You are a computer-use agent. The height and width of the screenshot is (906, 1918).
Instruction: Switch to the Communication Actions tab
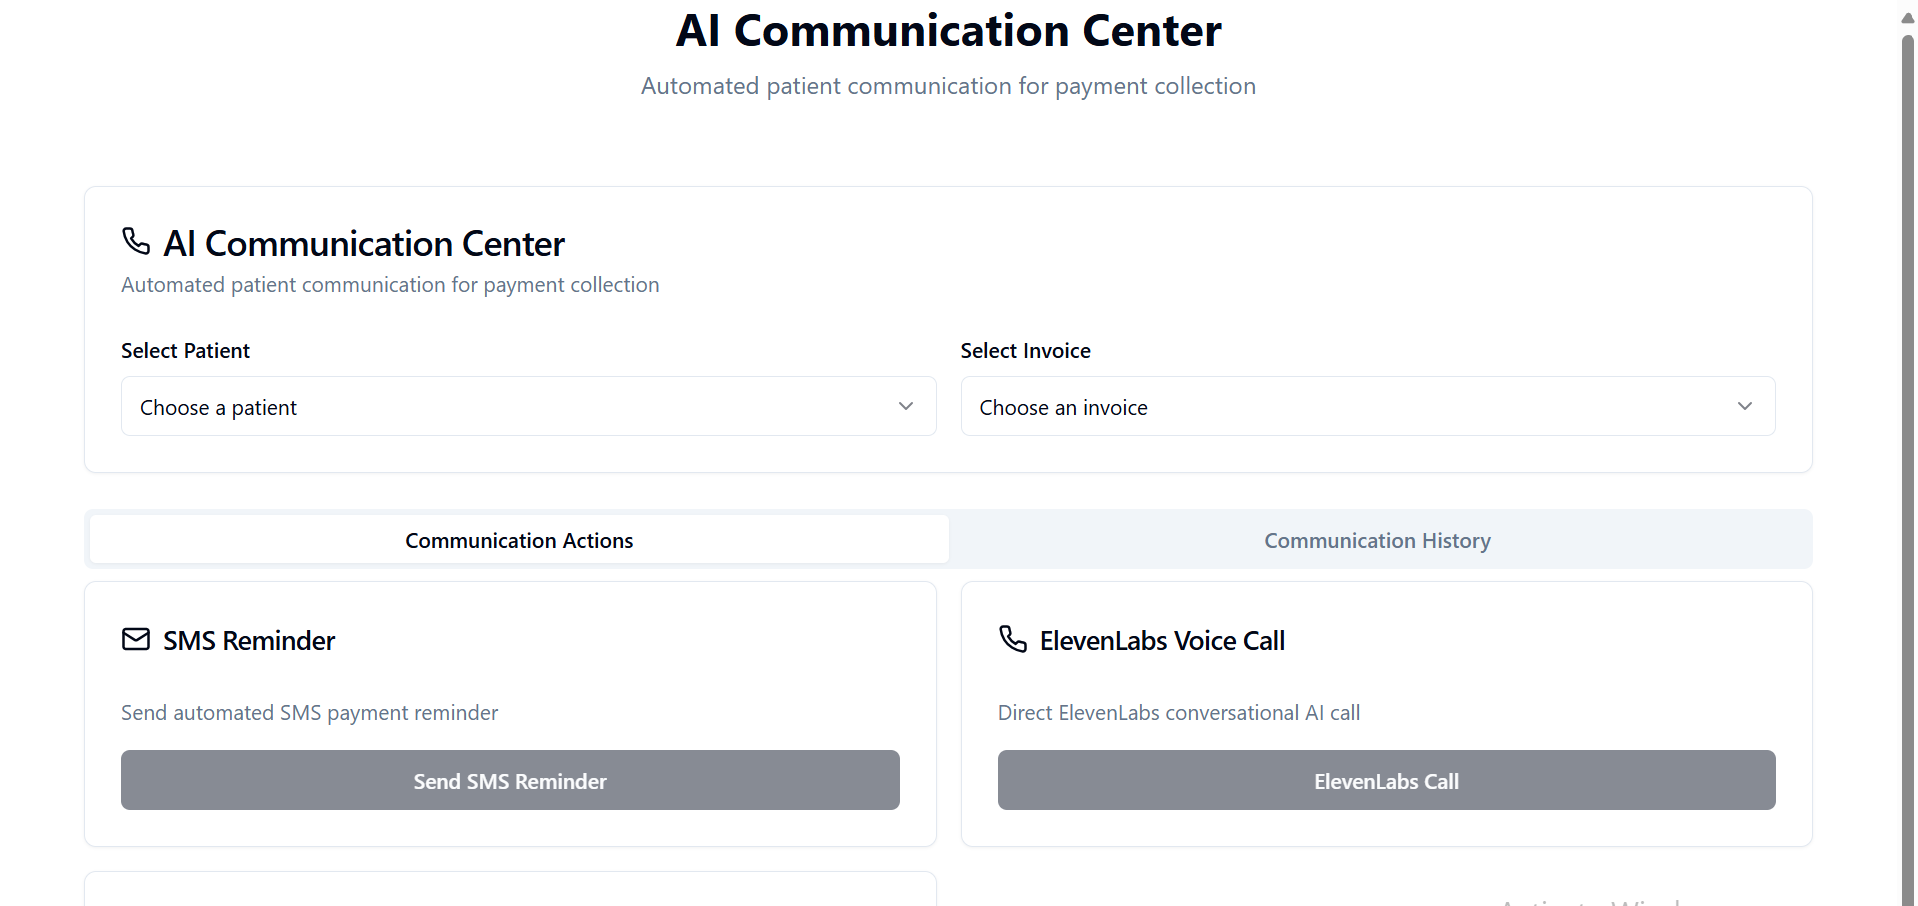coord(519,540)
